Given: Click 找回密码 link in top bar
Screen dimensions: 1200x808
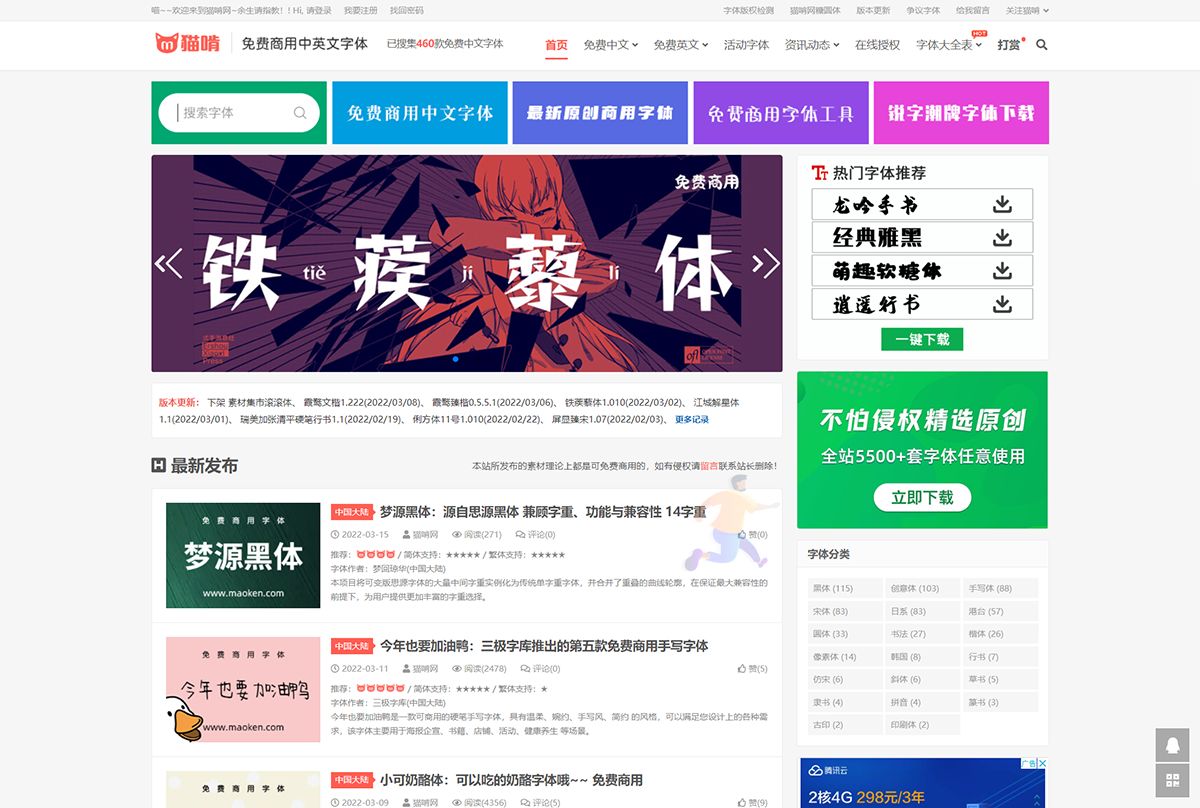Looking at the screenshot, I should (x=406, y=11).
